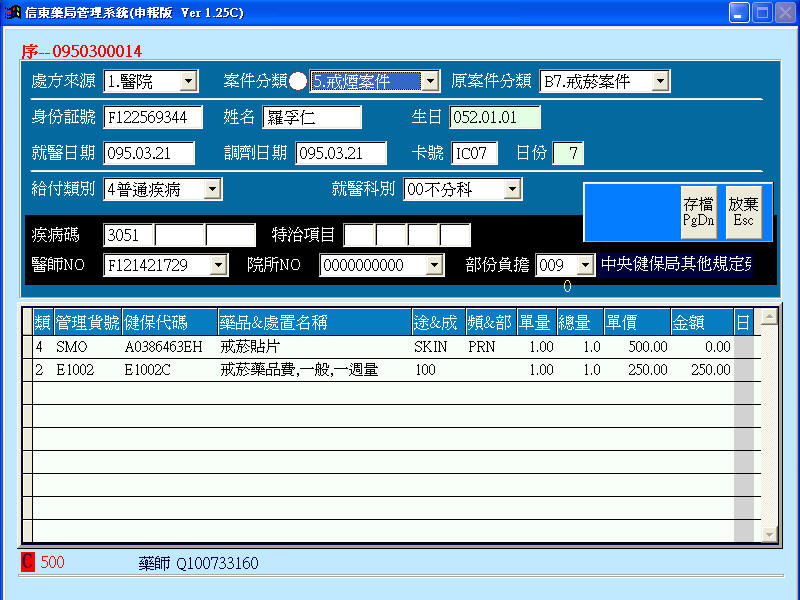The image size is (800, 600).
Task: Select the E1002 戒菸藥品費 row
Action: (x=298, y=370)
